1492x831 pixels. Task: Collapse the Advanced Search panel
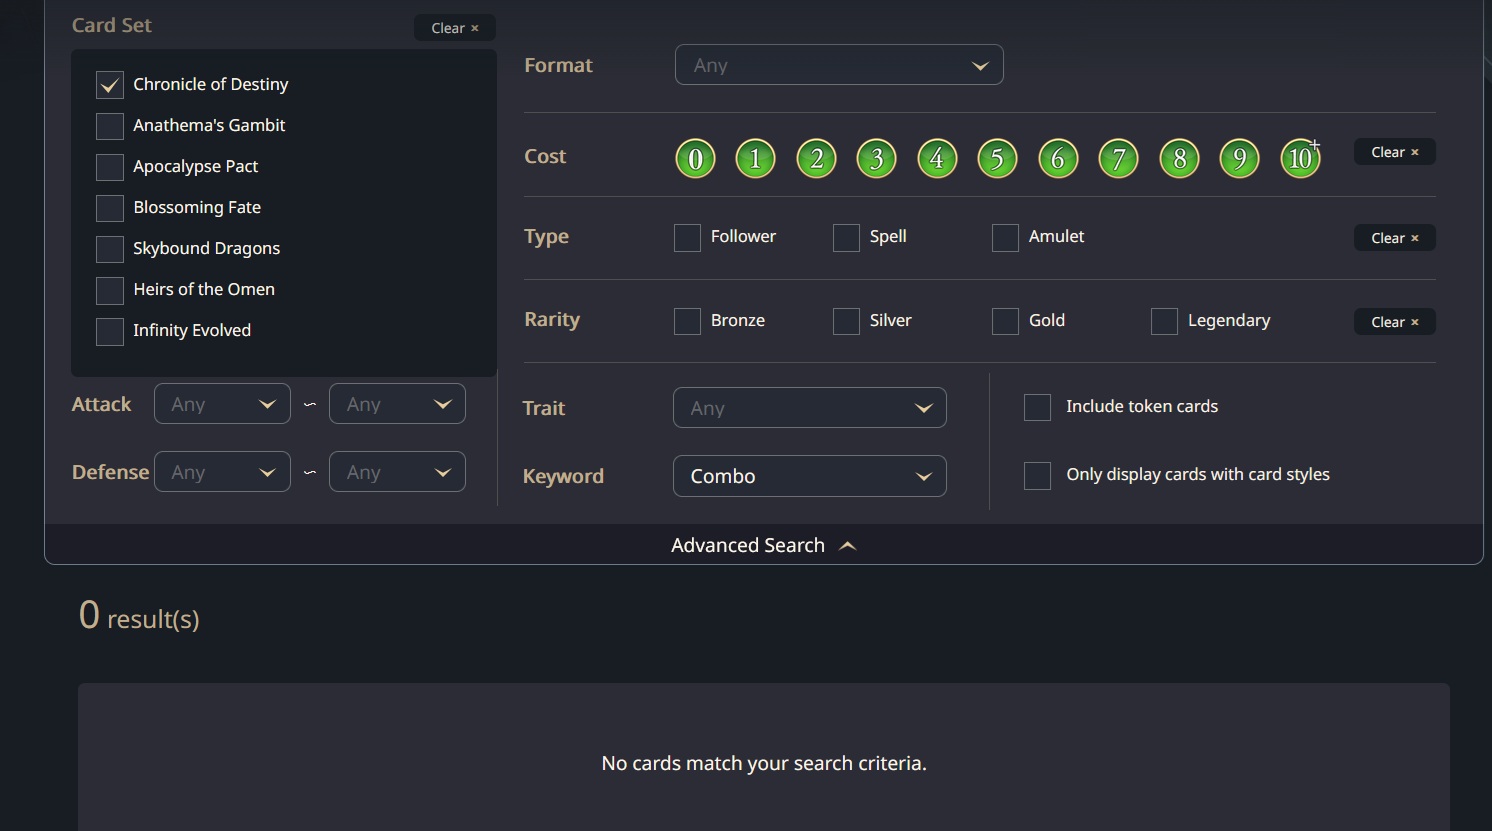point(764,545)
